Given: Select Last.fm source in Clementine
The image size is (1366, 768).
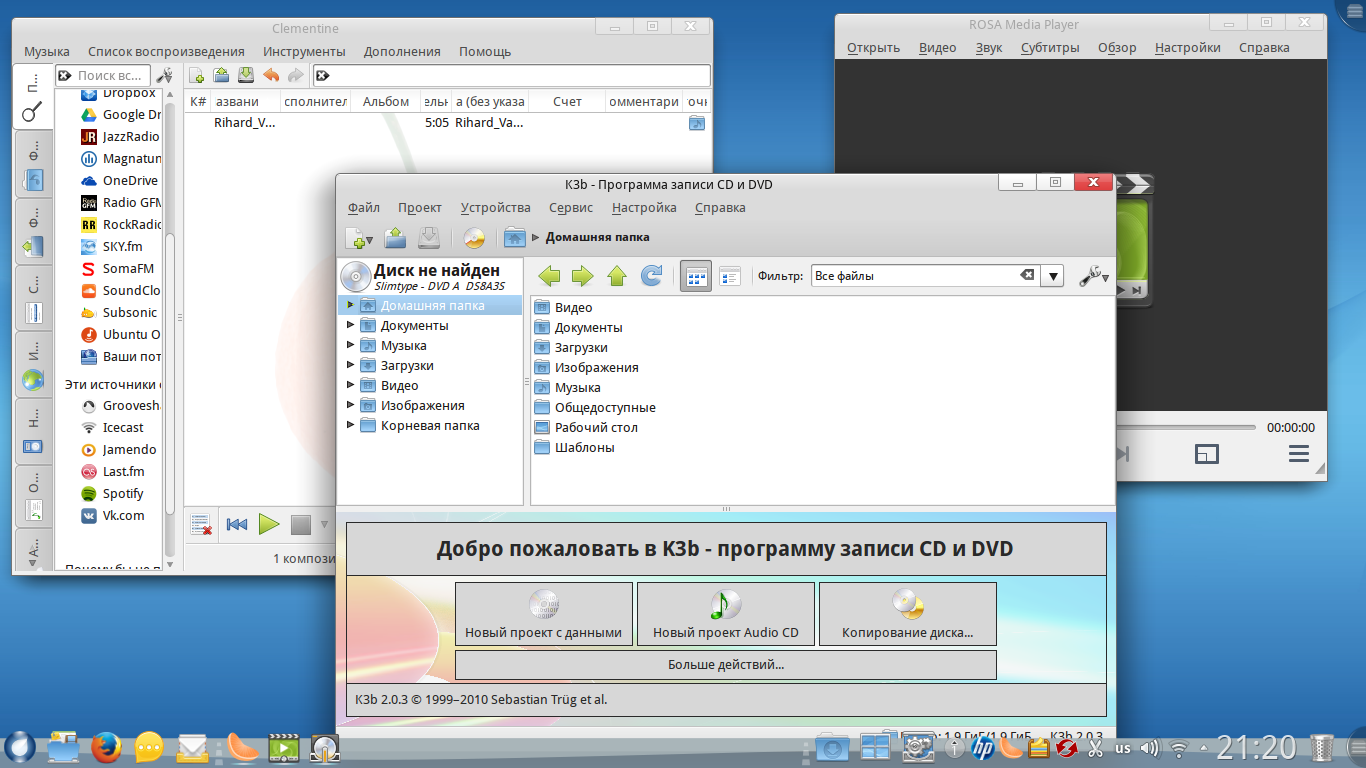Looking at the screenshot, I should click(x=112, y=471).
